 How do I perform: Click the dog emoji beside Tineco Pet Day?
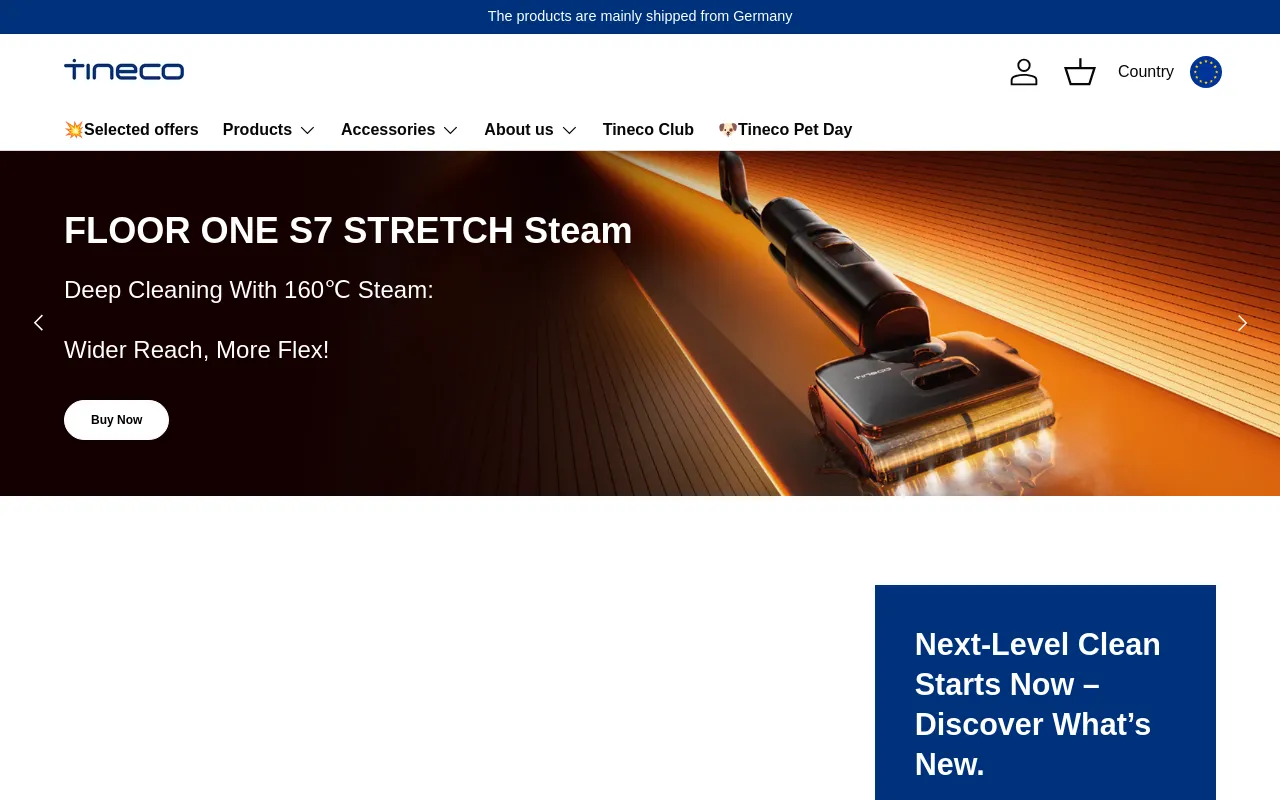click(x=728, y=130)
